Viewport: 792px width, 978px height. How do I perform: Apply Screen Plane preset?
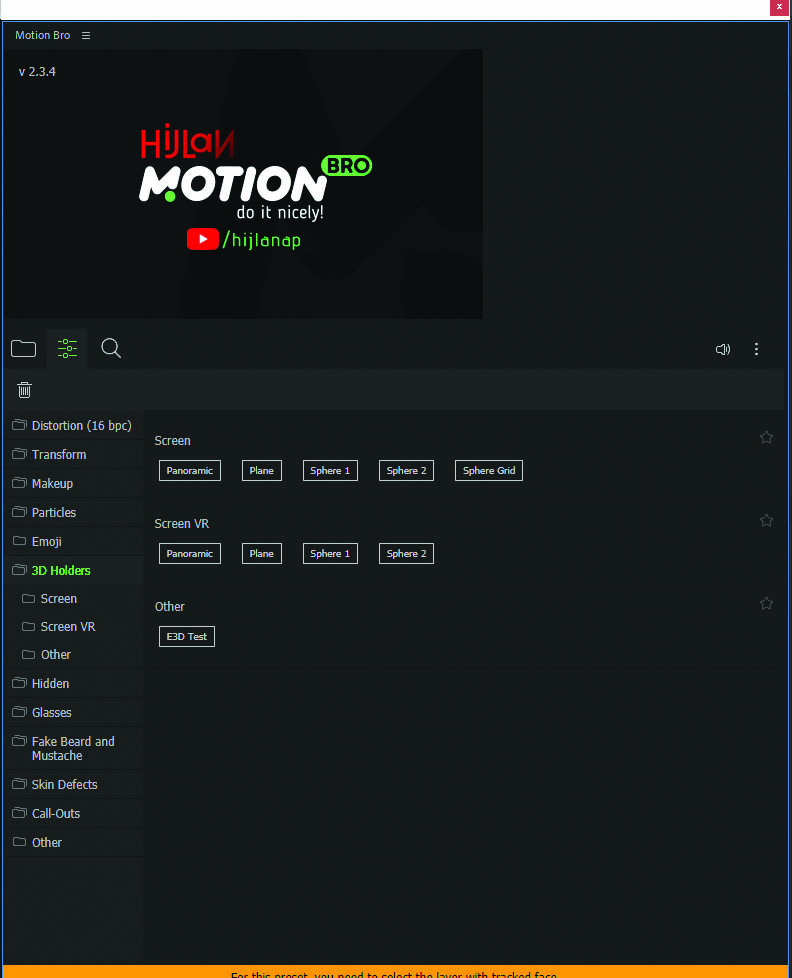(261, 470)
